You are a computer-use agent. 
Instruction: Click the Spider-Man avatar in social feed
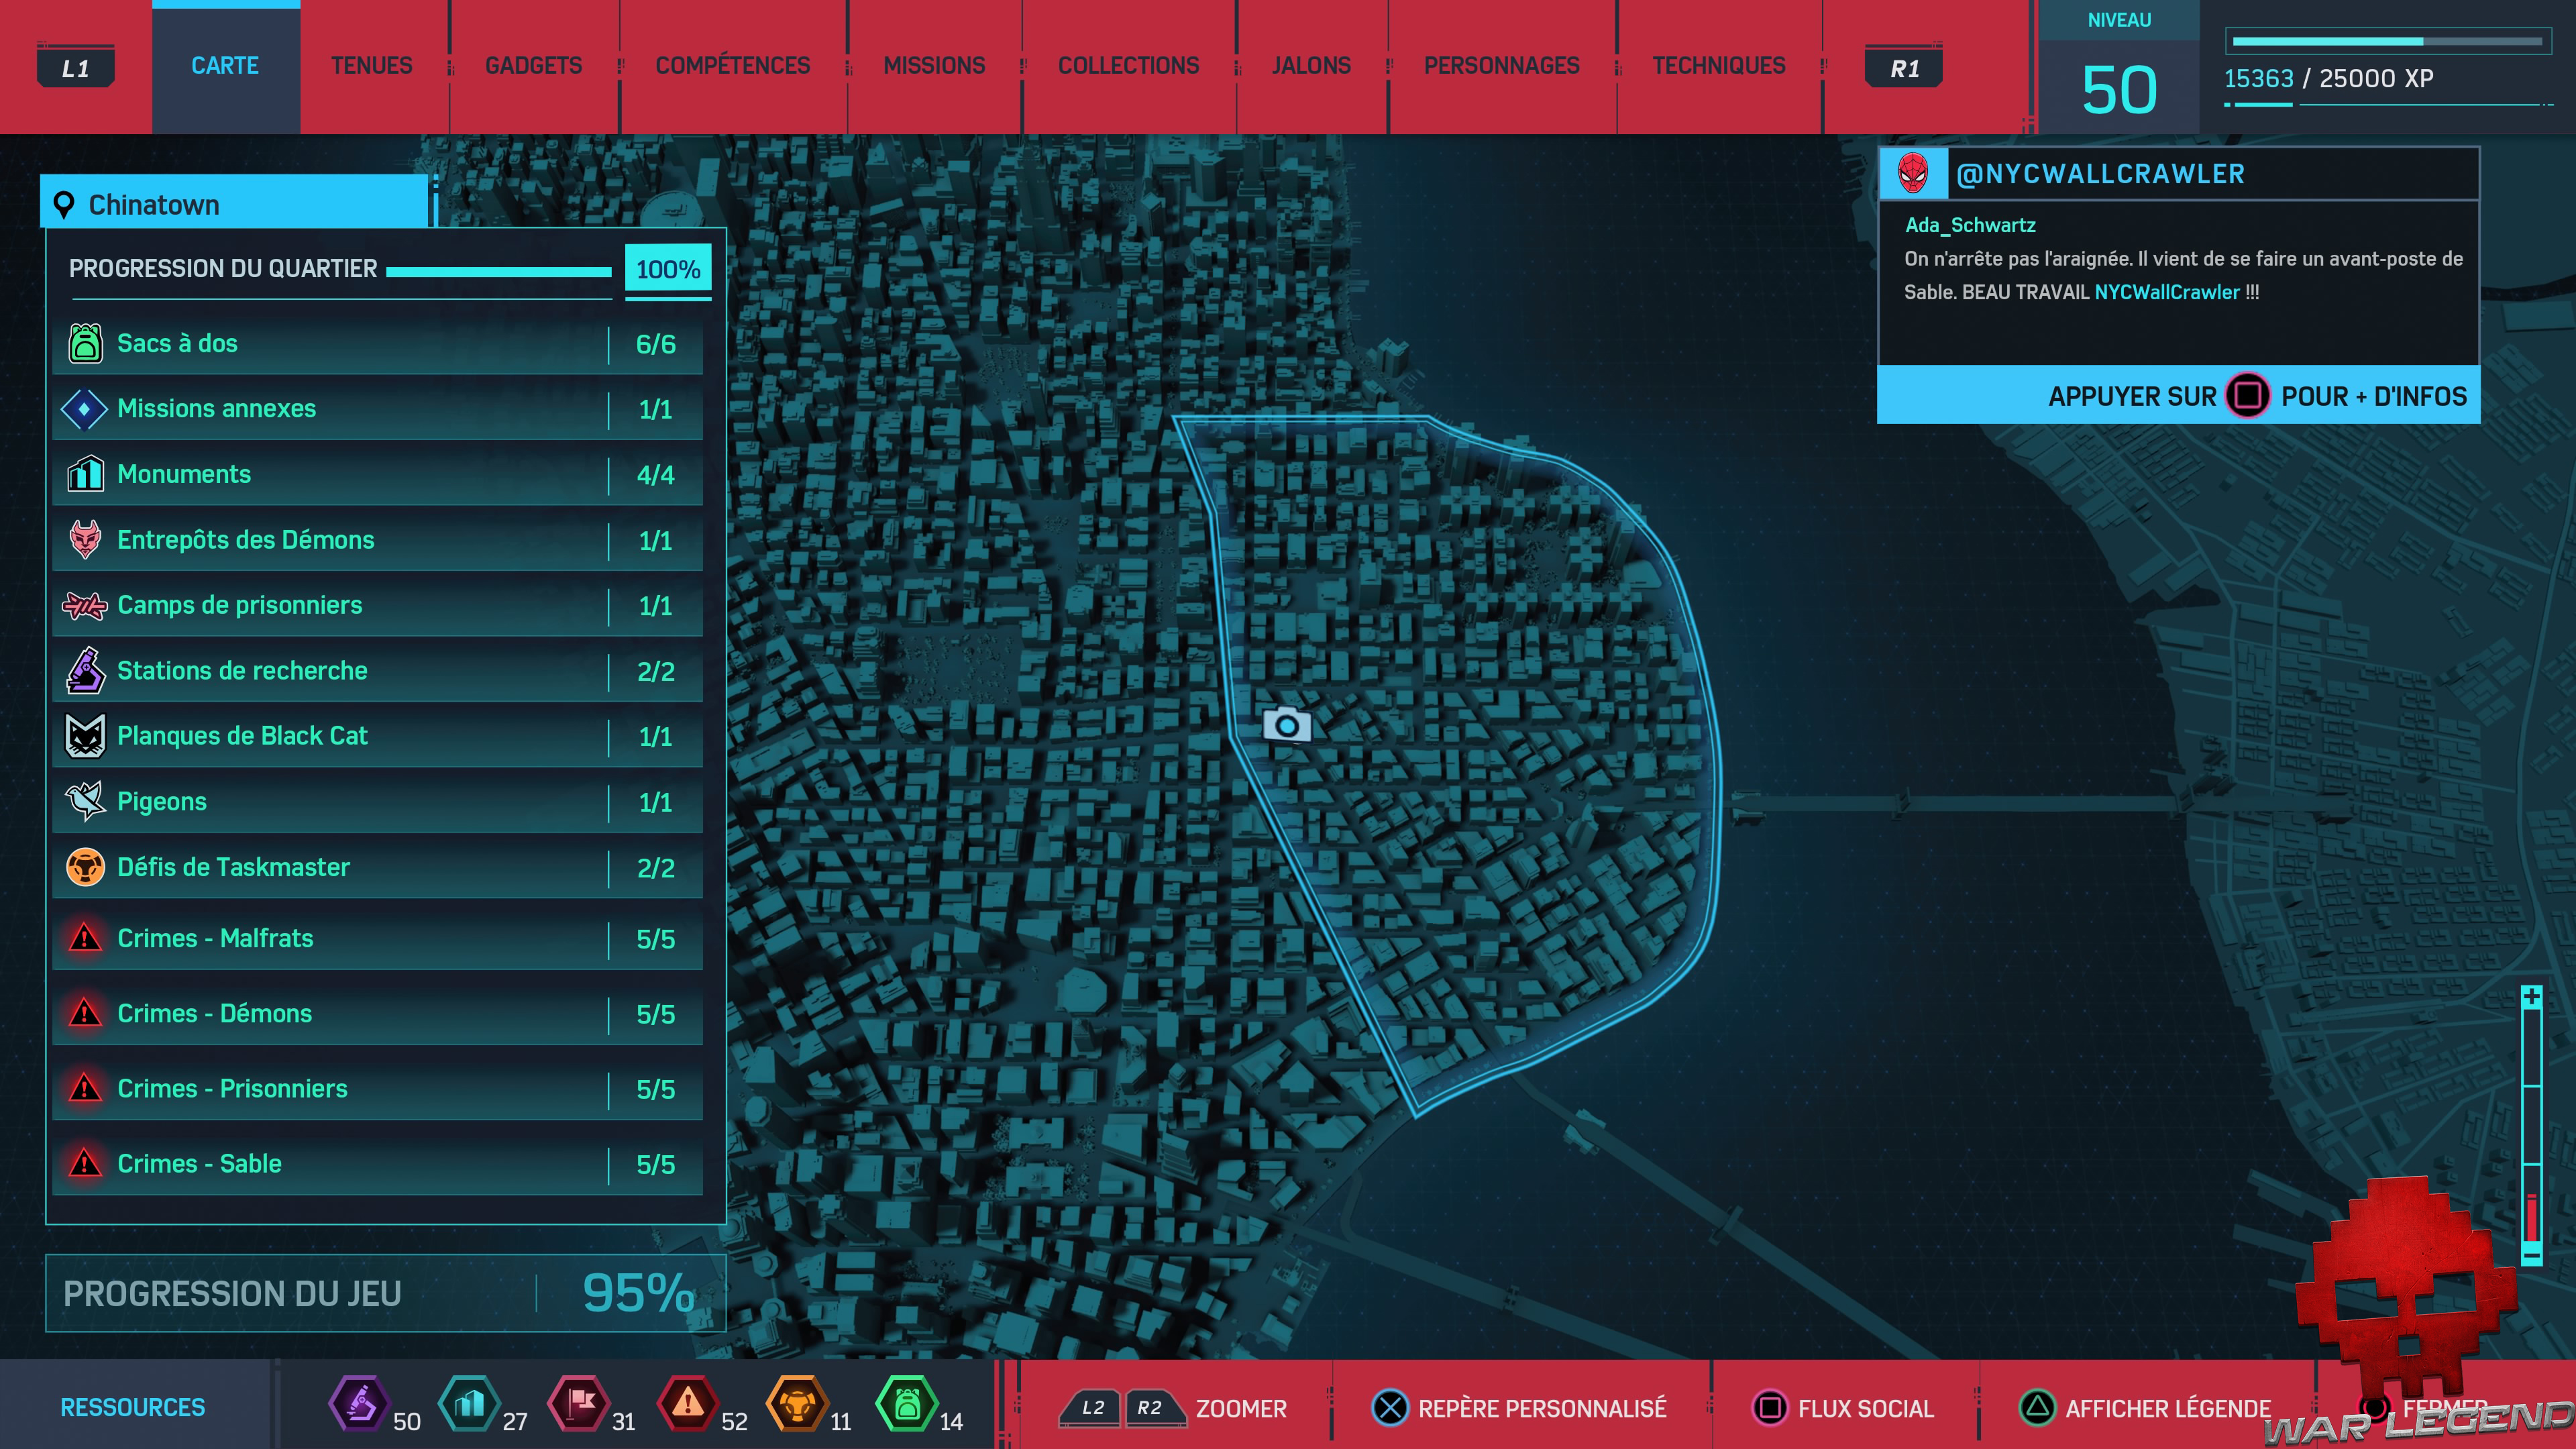click(1912, 173)
